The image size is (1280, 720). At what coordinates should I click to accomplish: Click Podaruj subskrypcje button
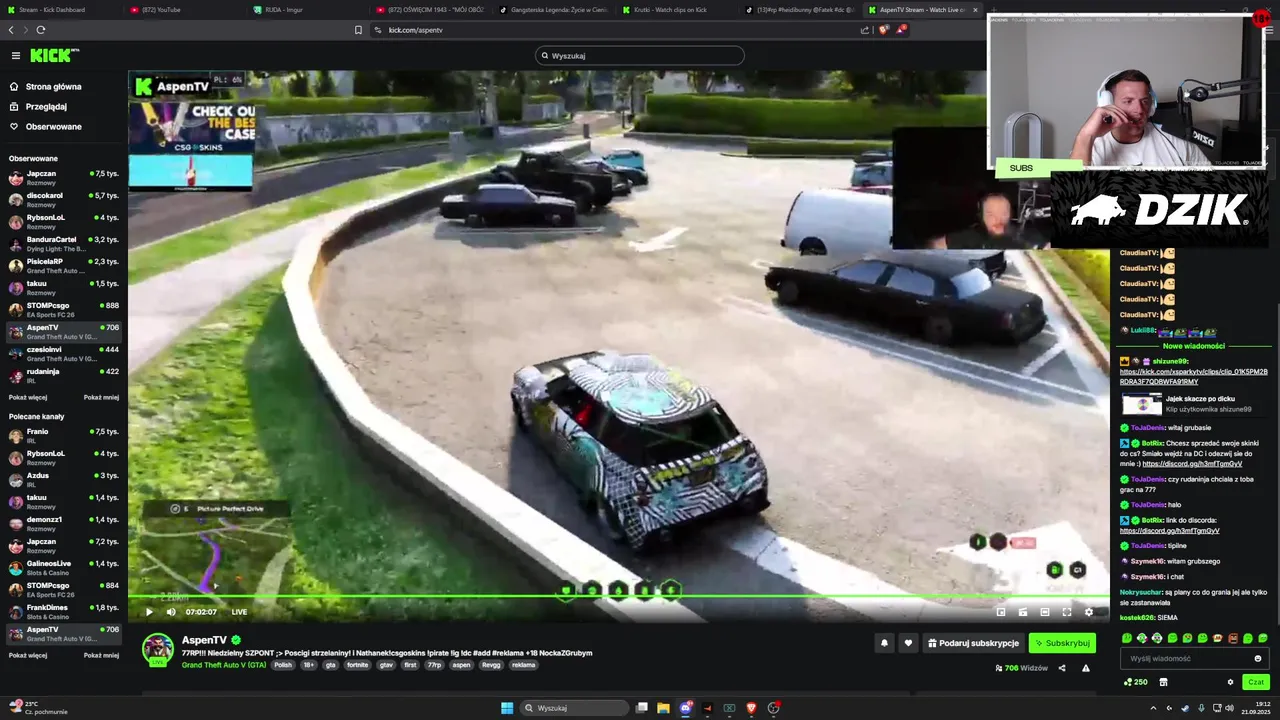973,643
